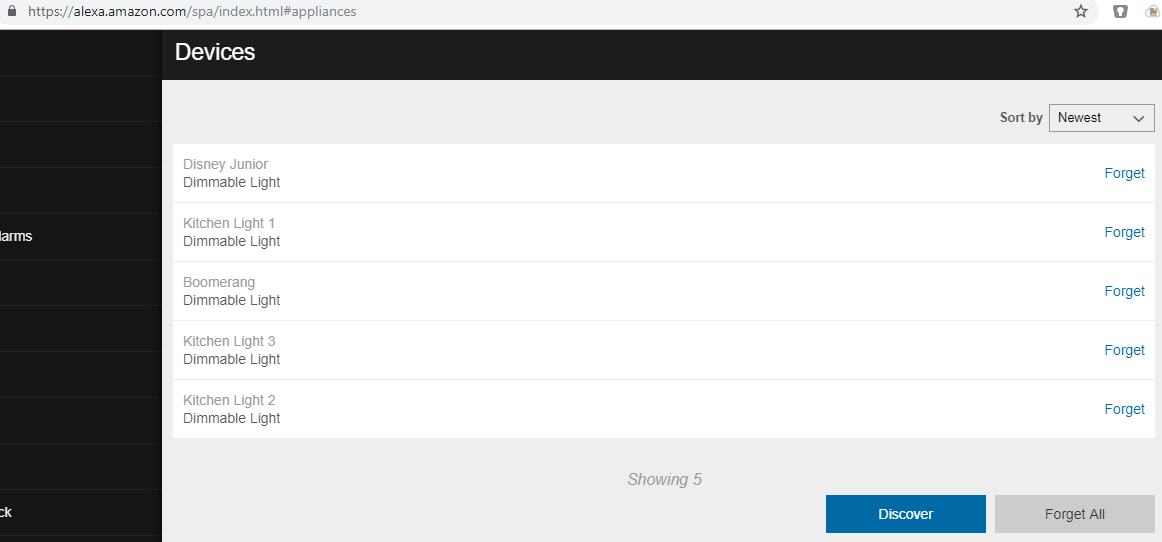Select the Boomerang device name
This screenshot has width=1162, height=542.
(219, 282)
